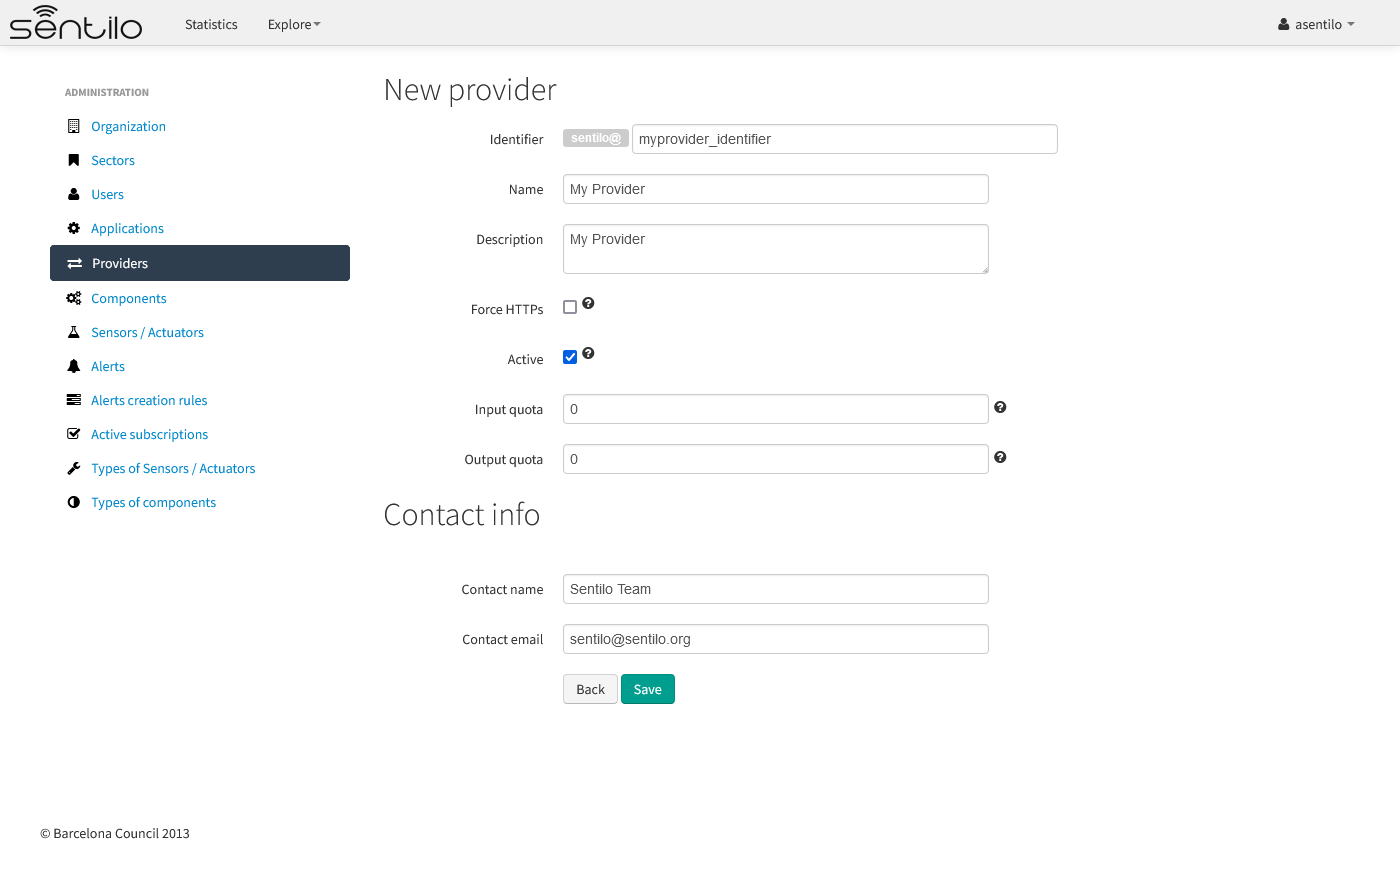
Task: Click the Description text area
Action: coord(776,249)
